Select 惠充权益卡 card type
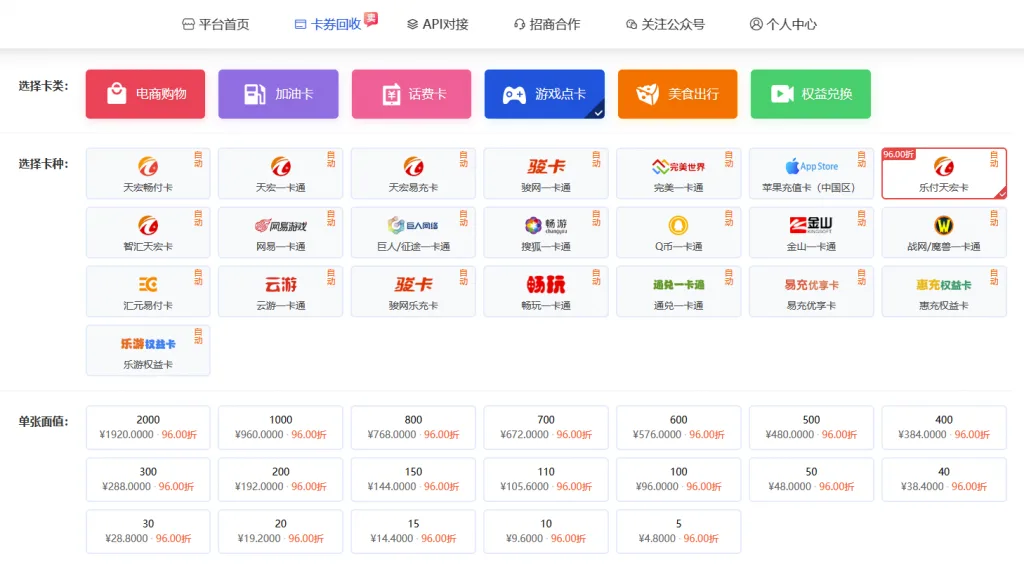 click(x=944, y=292)
